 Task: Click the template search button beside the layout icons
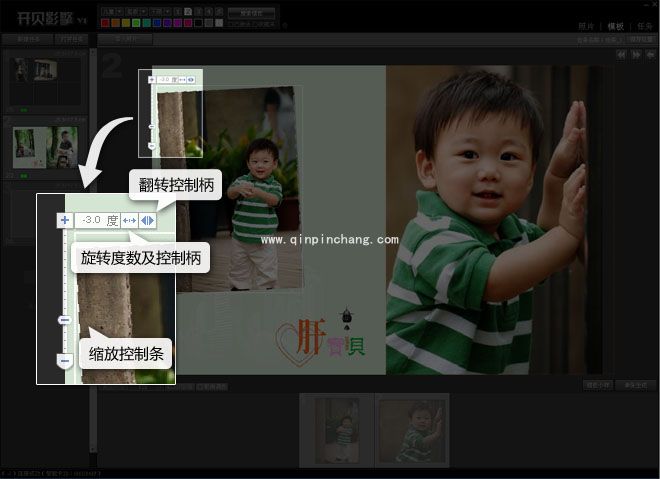click(x=251, y=13)
